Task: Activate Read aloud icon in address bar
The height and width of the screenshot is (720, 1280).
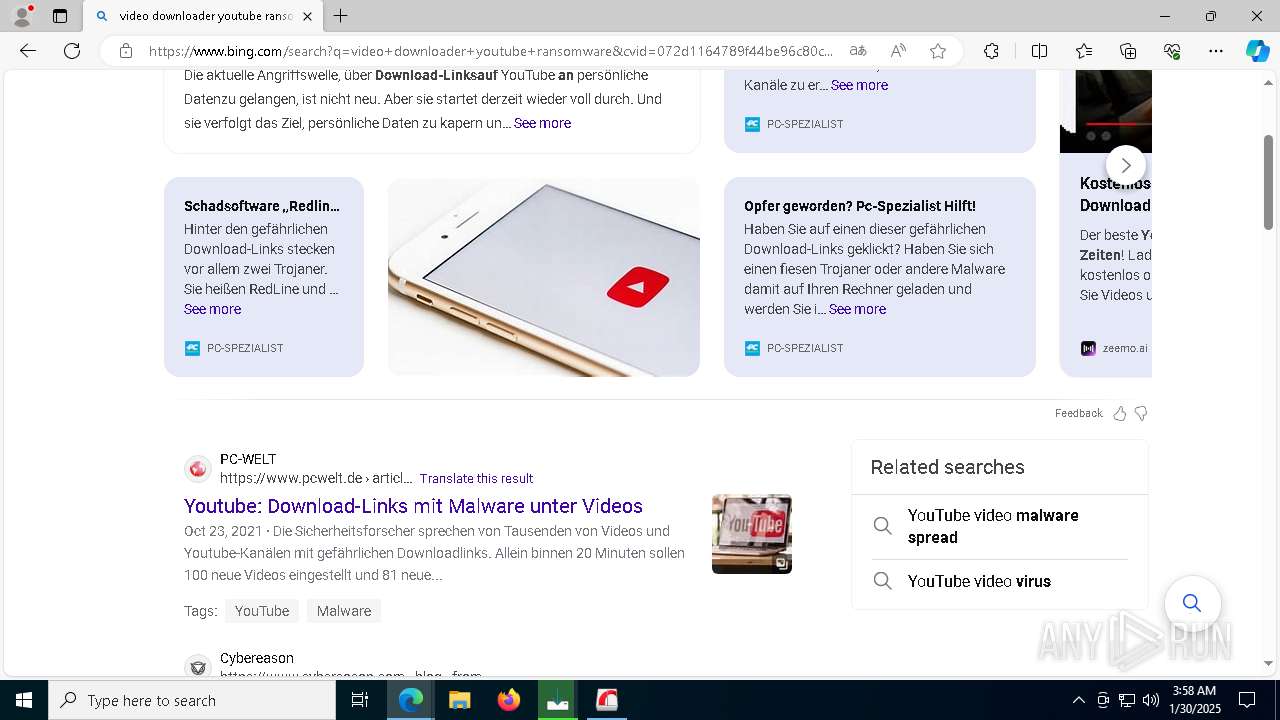Action: click(898, 51)
